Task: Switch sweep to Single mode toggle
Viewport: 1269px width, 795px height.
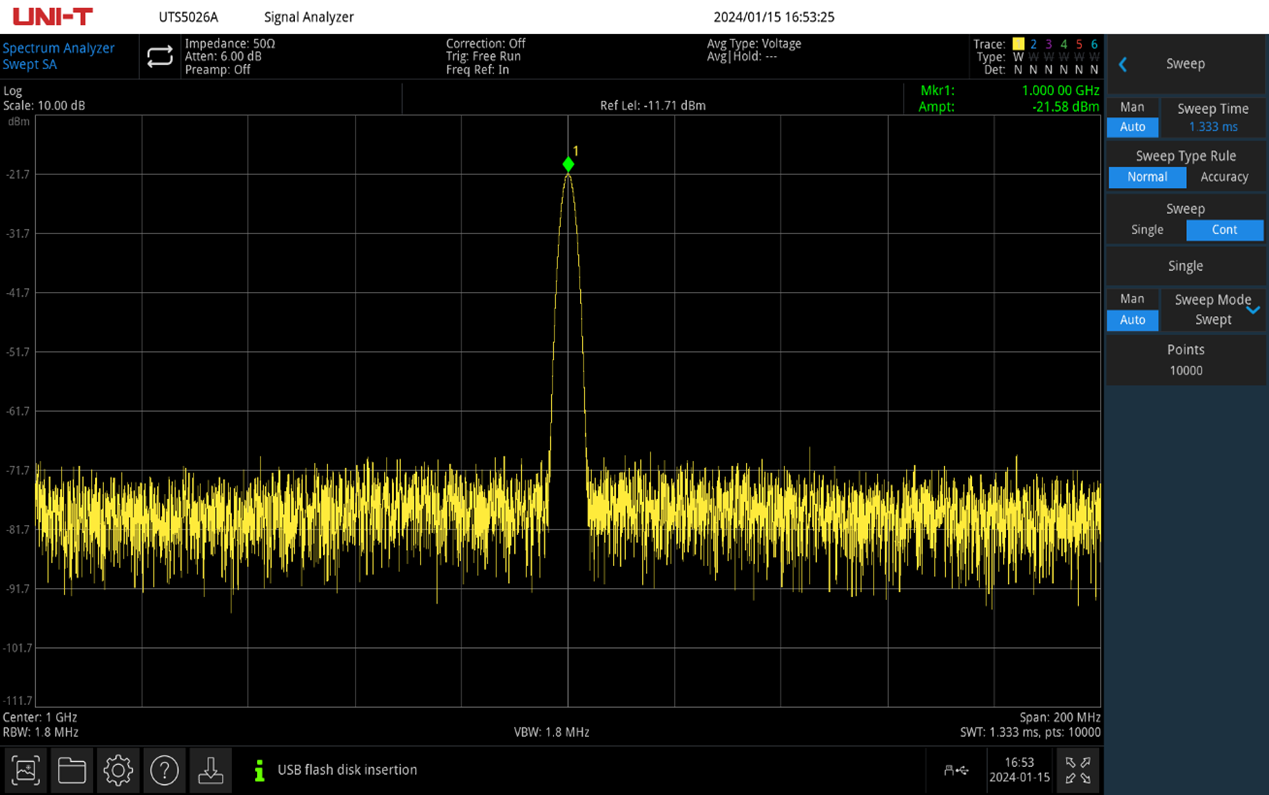Action: (1147, 230)
